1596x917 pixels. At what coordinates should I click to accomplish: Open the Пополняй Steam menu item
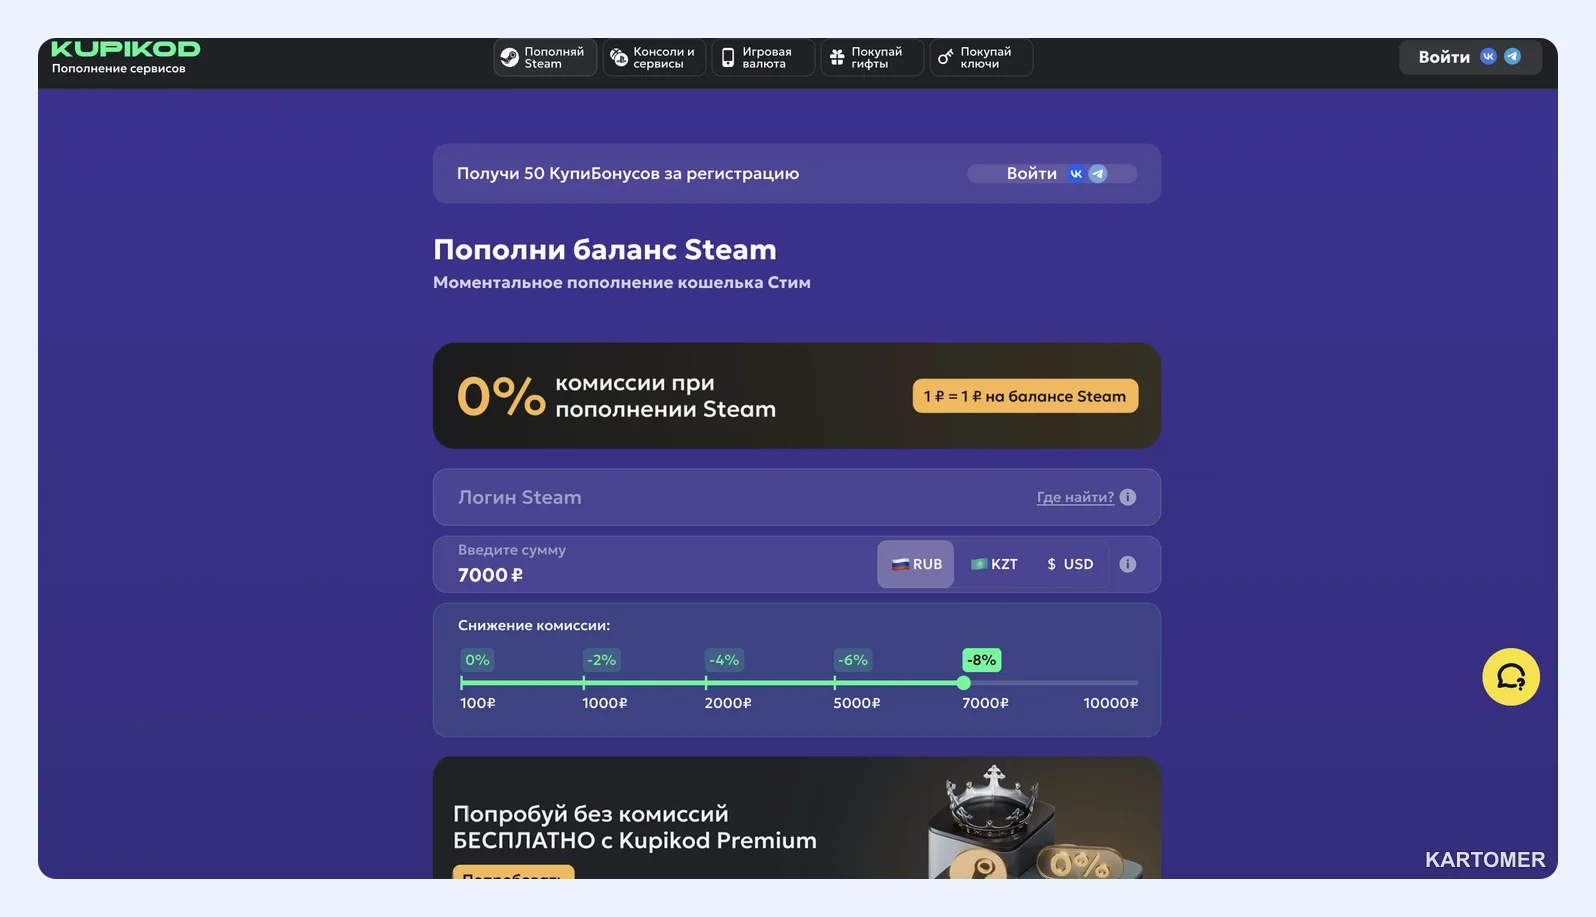point(545,58)
